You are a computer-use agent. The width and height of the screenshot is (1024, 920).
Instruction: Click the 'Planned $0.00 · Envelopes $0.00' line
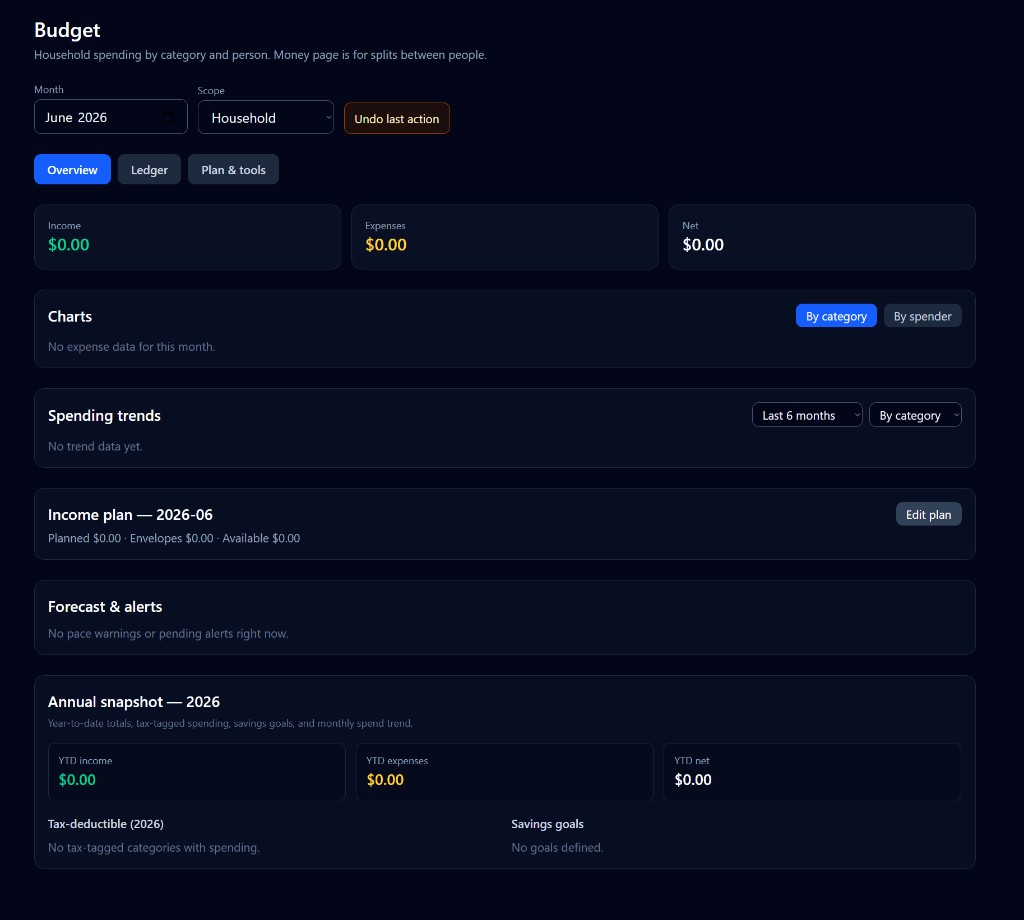point(174,539)
